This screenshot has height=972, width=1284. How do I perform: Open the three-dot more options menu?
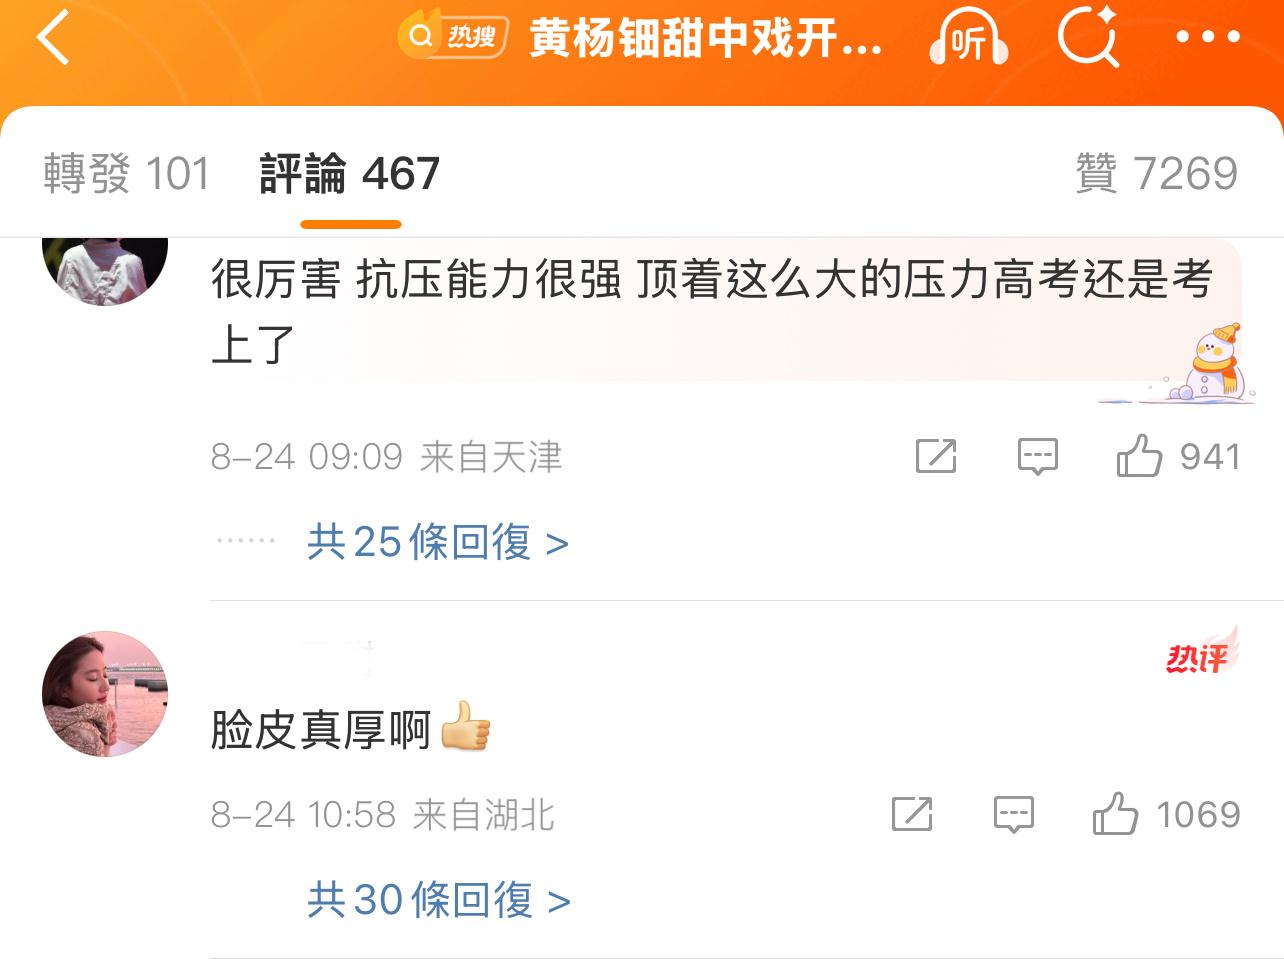point(1208,38)
